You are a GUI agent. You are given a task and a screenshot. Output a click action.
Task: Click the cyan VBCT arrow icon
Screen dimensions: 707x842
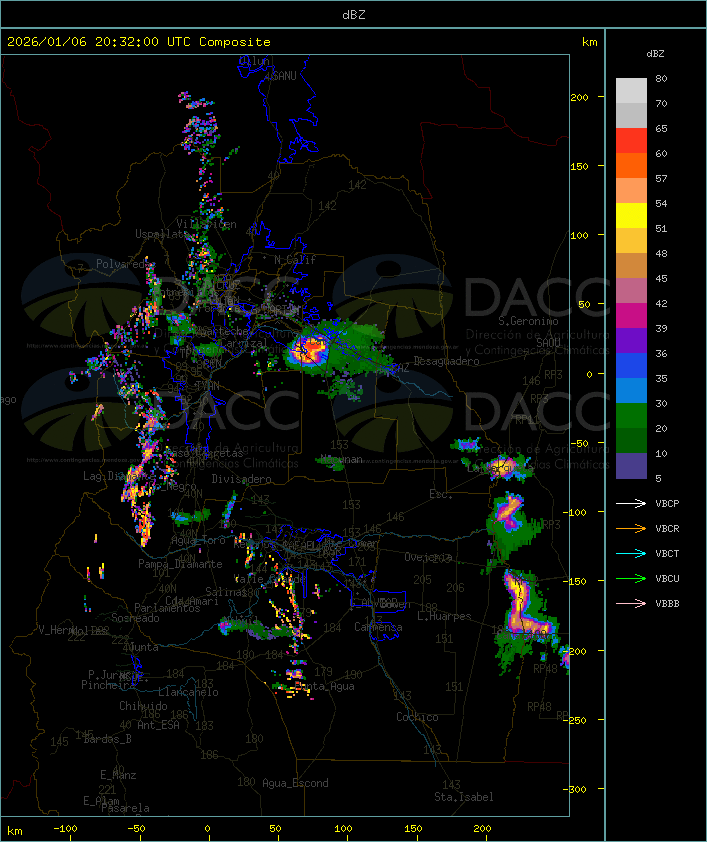[632, 553]
